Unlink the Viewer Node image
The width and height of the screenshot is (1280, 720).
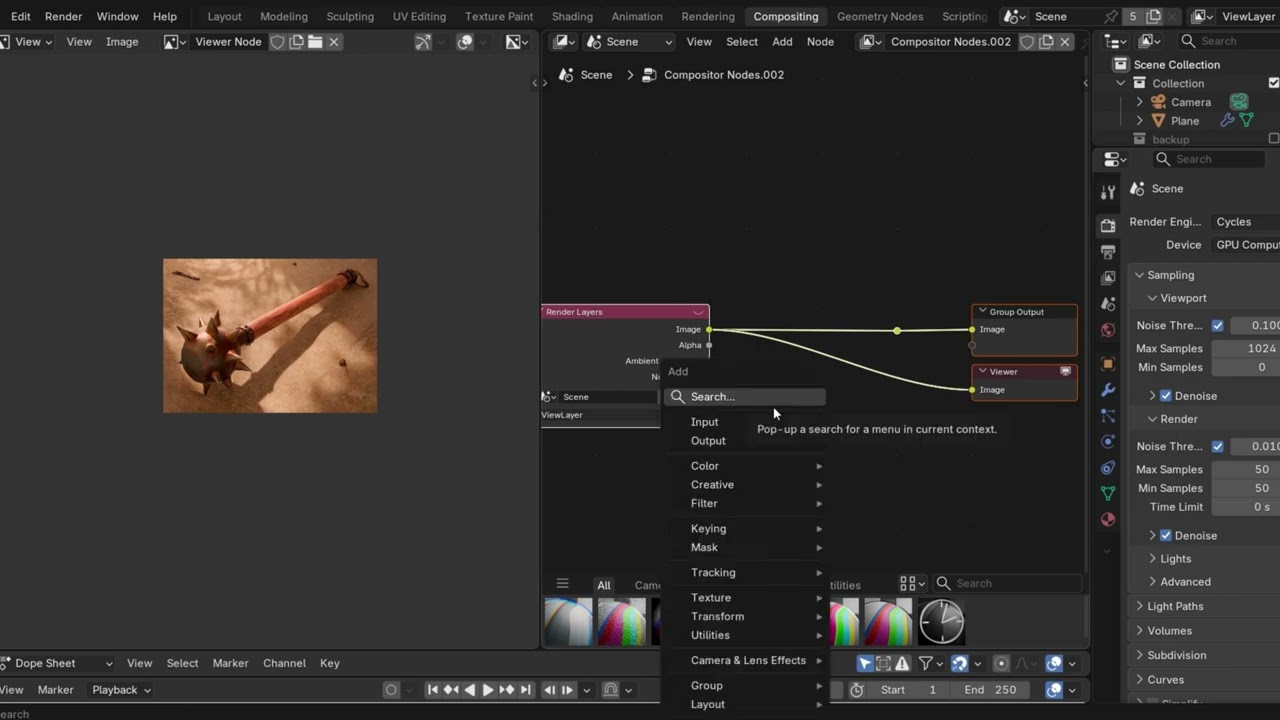click(334, 42)
